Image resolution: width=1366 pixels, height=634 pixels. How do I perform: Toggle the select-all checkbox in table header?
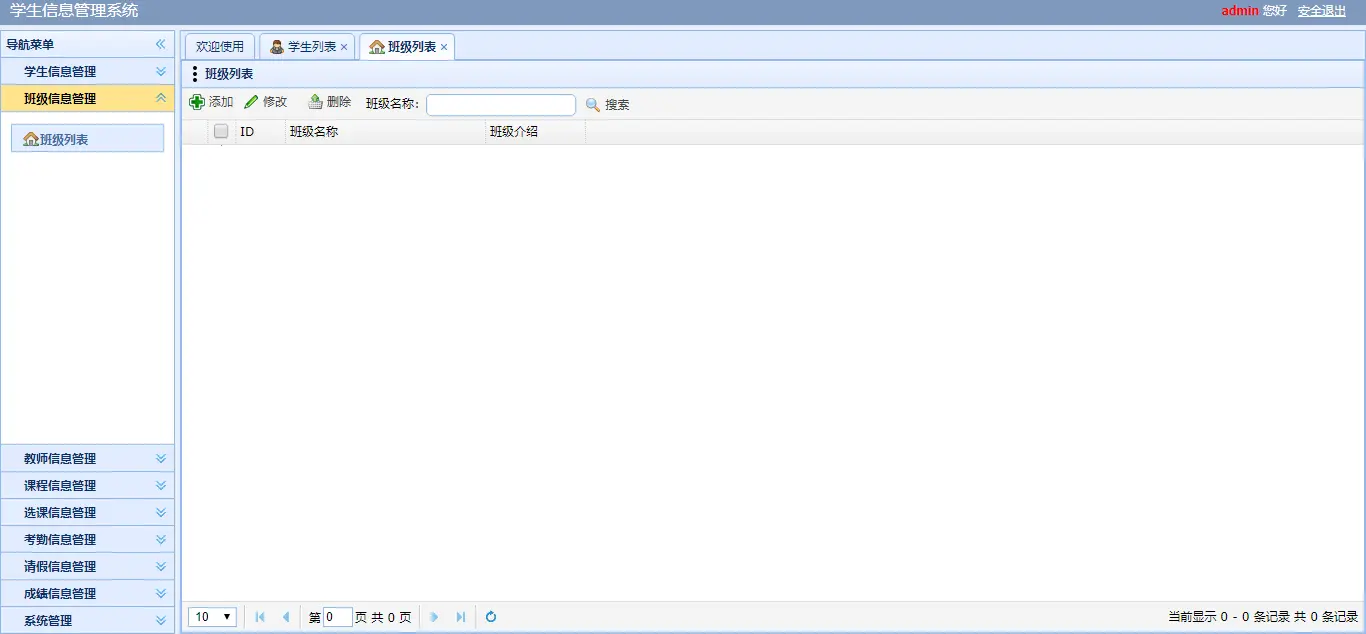[x=220, y=131]
